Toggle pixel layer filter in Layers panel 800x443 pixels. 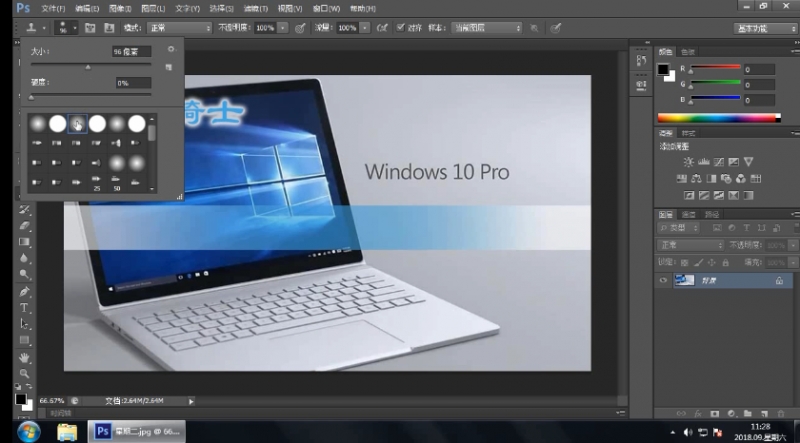tap(717, 228)
